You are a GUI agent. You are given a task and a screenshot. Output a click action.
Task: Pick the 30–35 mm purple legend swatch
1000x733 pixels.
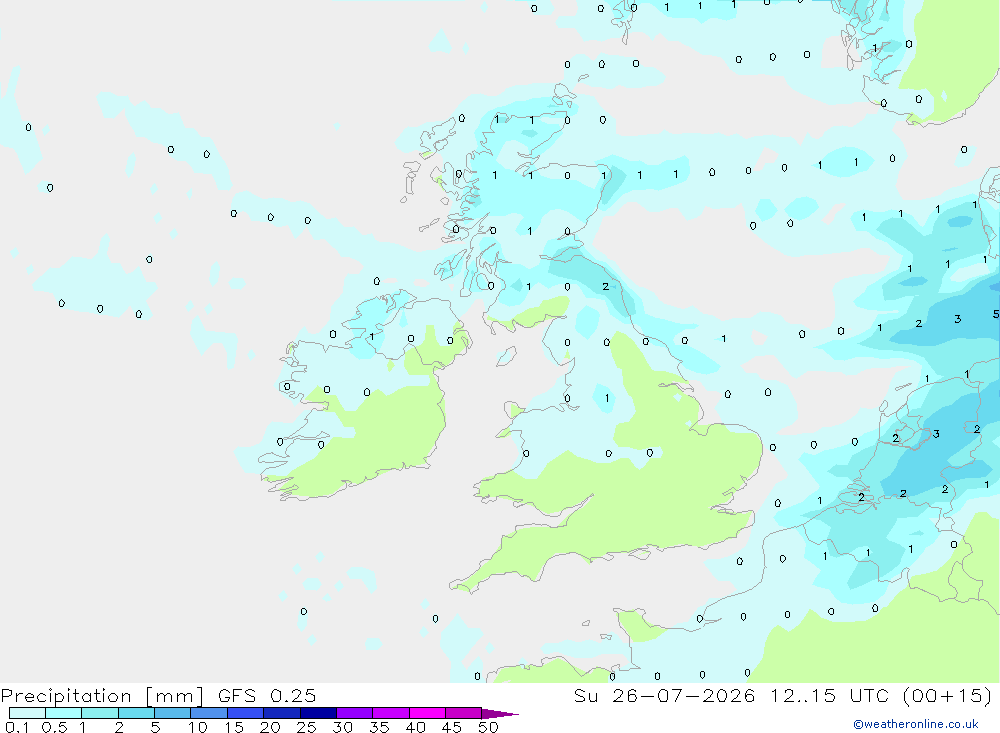354,713
